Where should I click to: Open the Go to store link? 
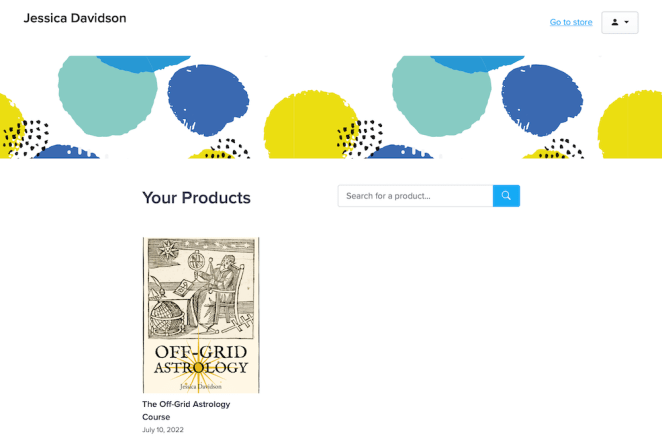[571, 22]
